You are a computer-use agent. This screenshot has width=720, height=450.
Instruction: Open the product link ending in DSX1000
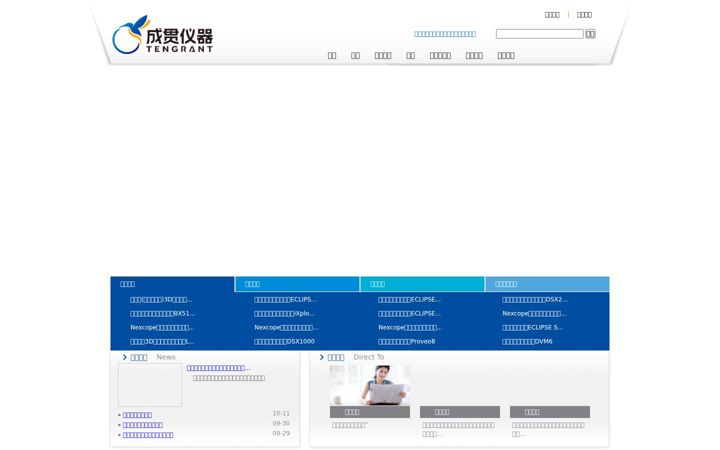pos(284,342)
